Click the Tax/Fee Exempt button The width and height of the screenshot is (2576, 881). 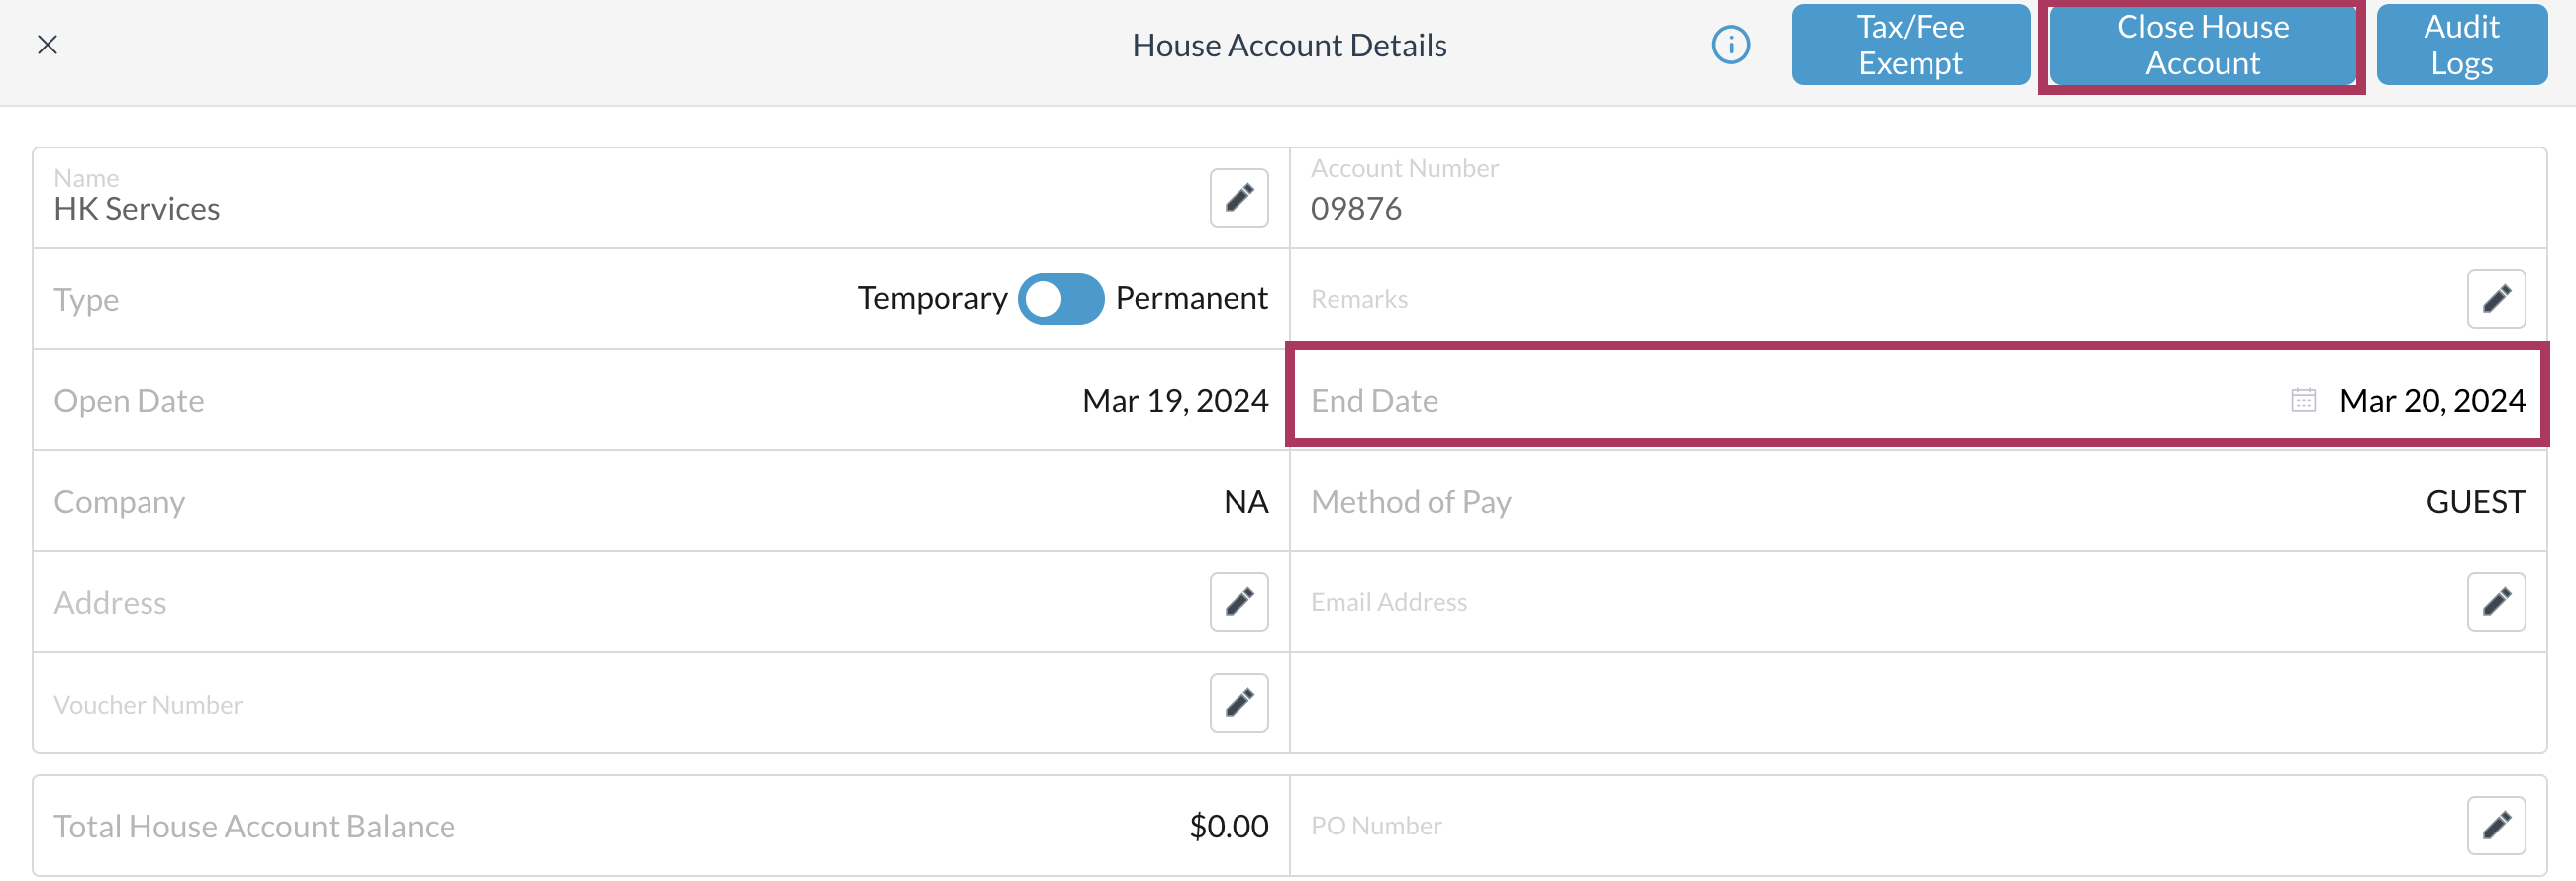point(1910,45)
